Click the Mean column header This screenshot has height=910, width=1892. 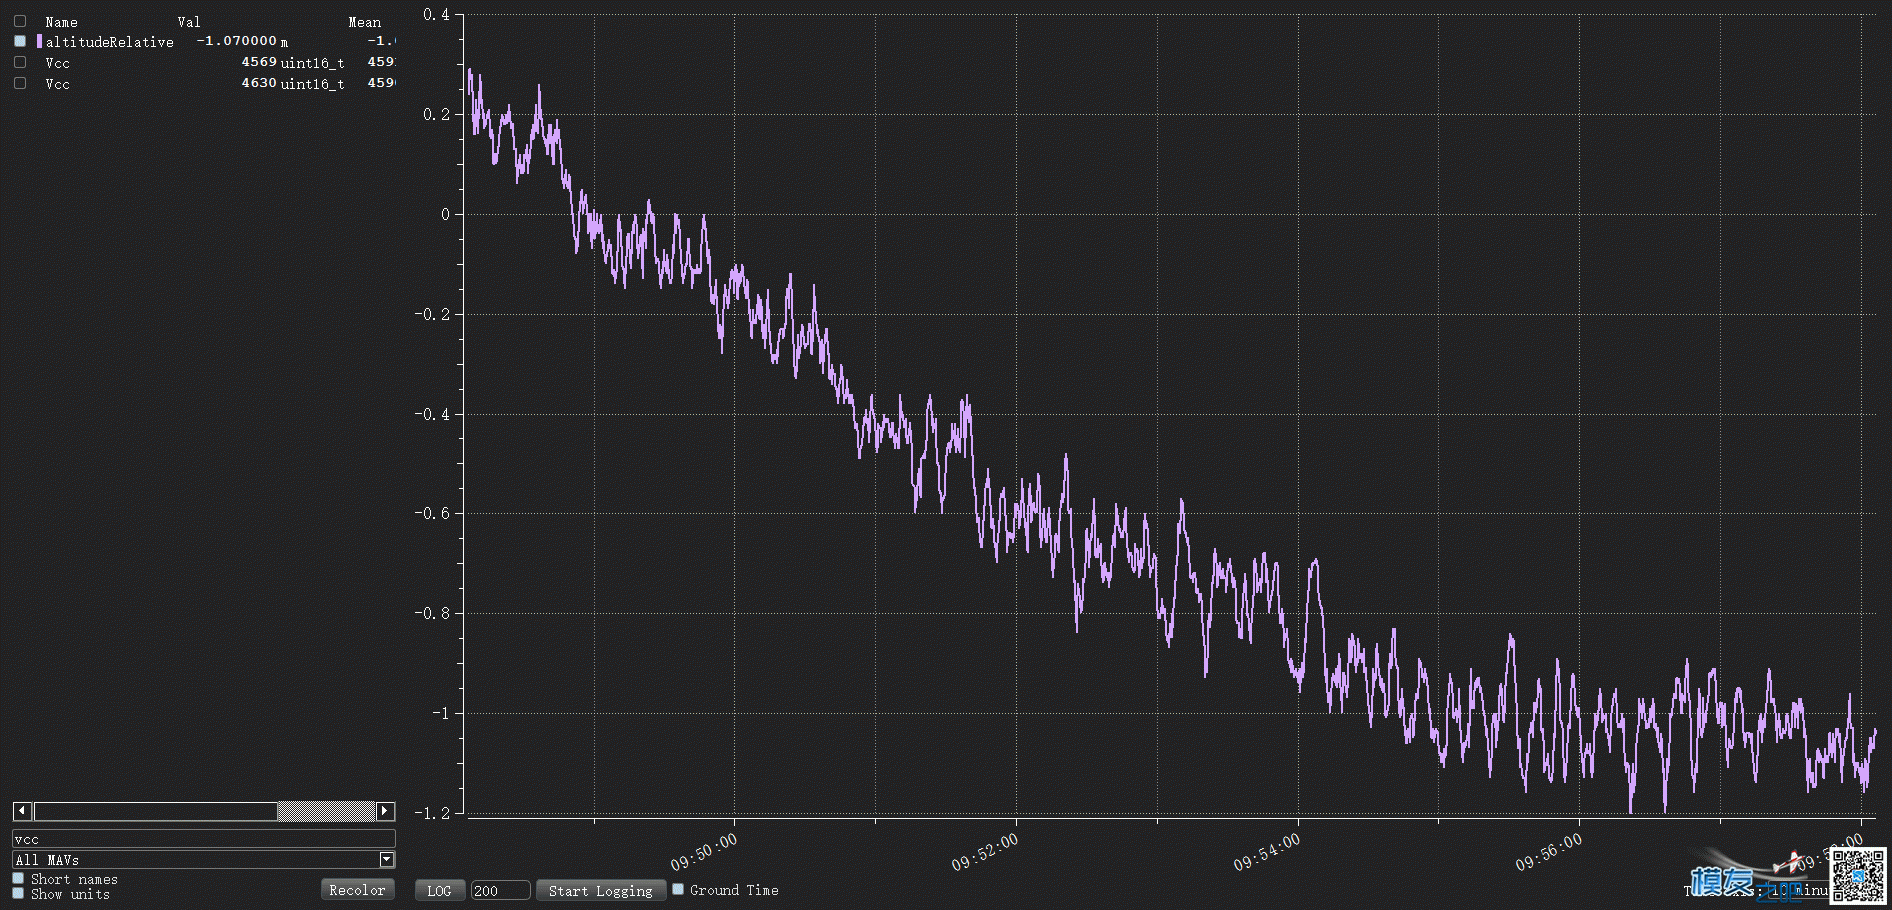coord(365,22)
